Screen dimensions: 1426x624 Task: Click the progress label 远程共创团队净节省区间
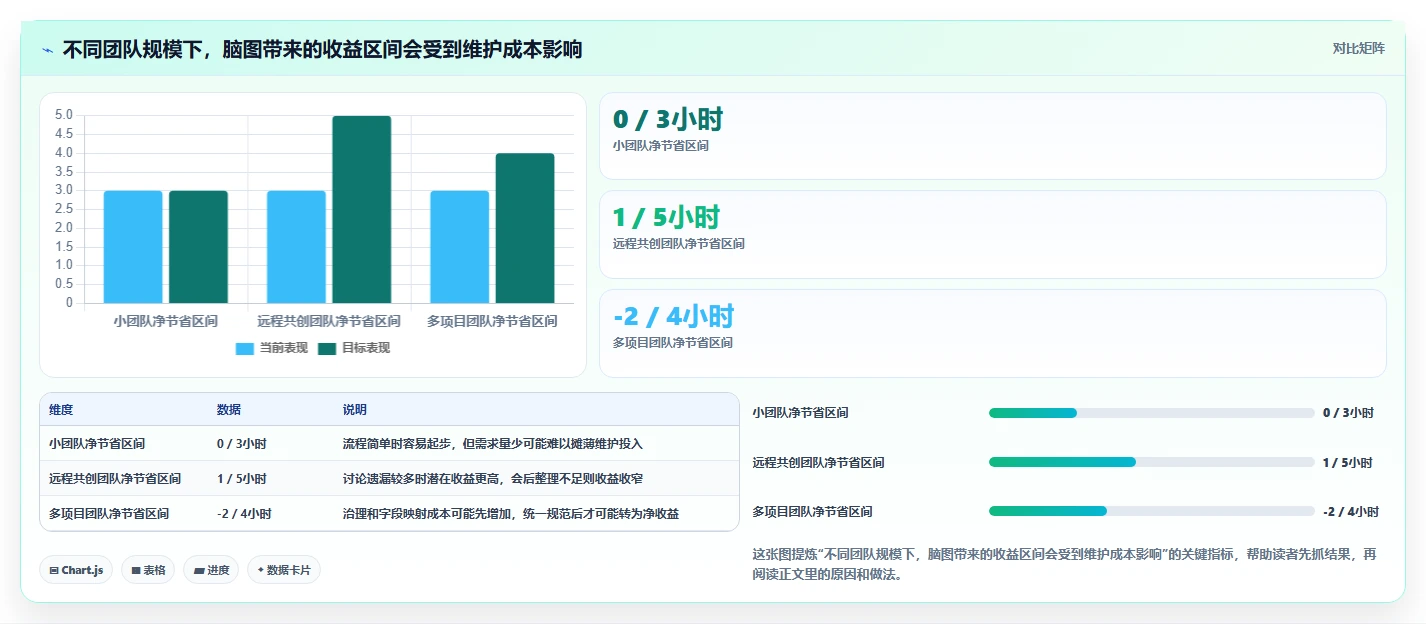tap(818, 463)
